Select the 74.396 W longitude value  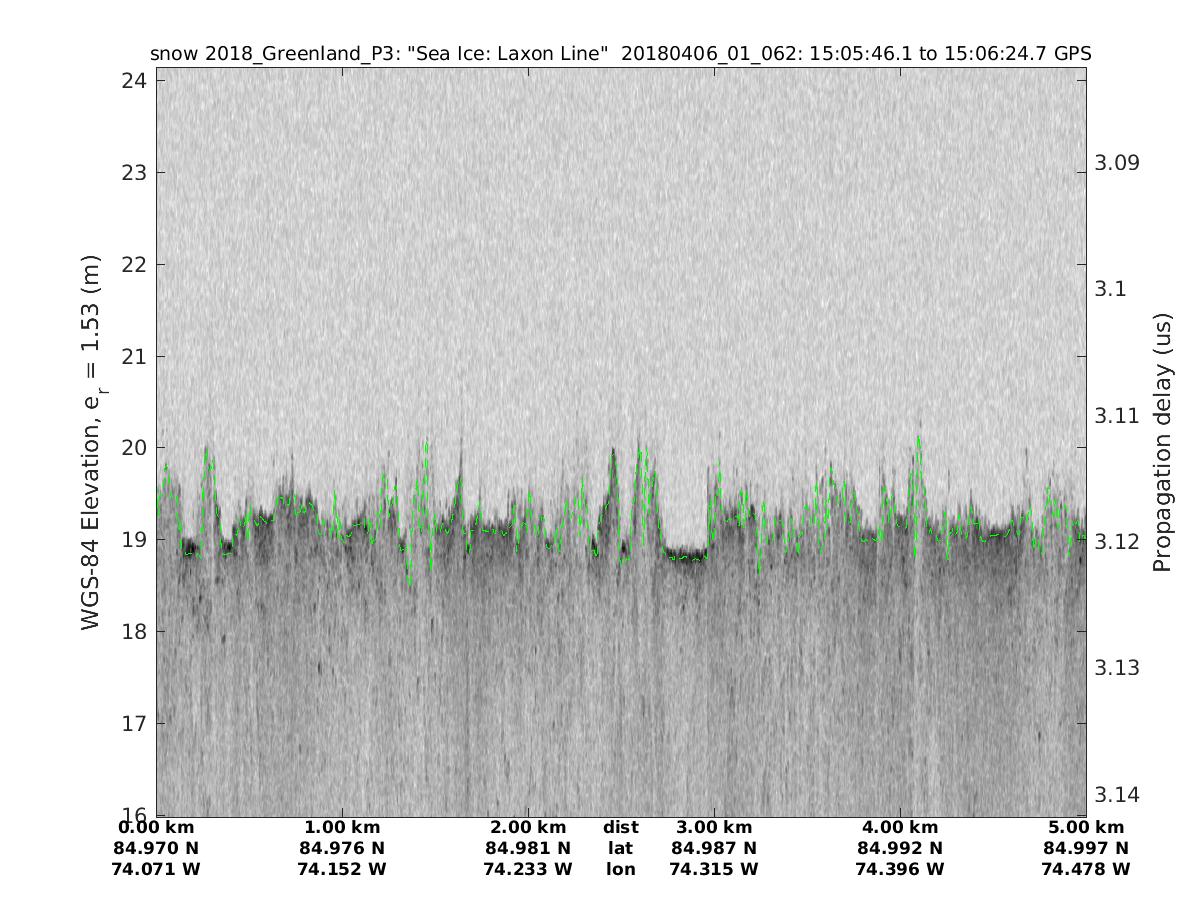pyautogui.click(x=900, y=869)
